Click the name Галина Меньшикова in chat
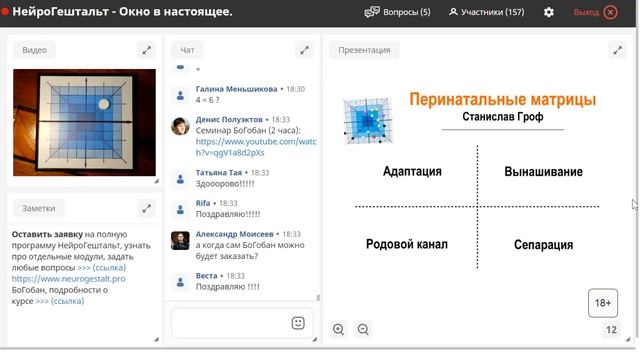The width and height of the screenshot is (640, 360). pos(236,89)
